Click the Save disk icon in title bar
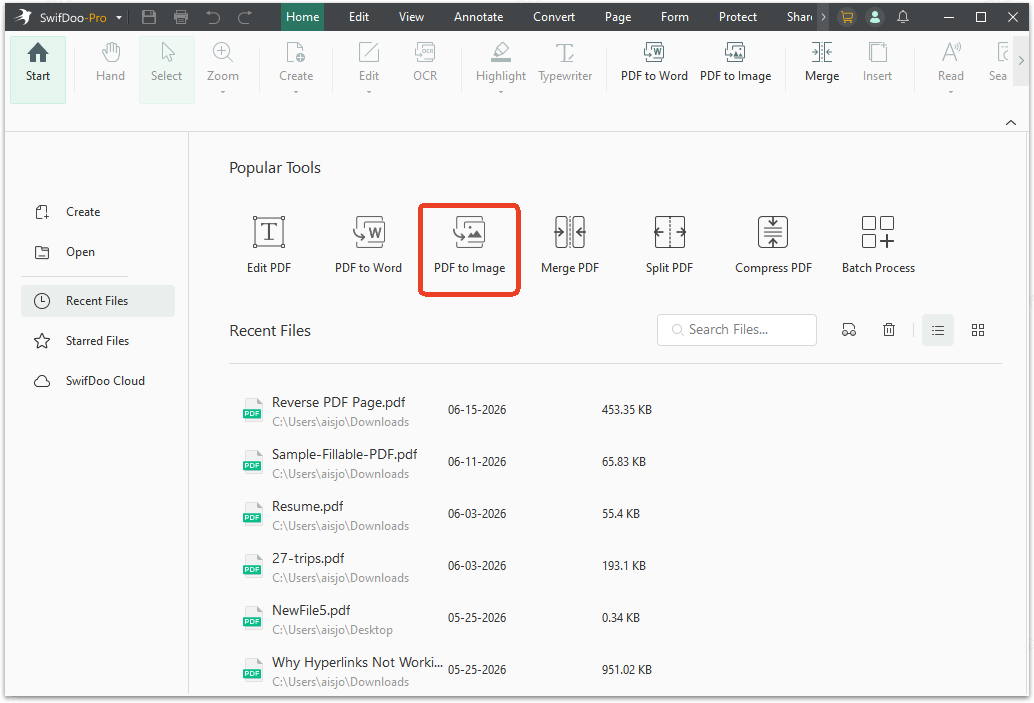This screenshot has height=703, width=1034. (149, 17)
